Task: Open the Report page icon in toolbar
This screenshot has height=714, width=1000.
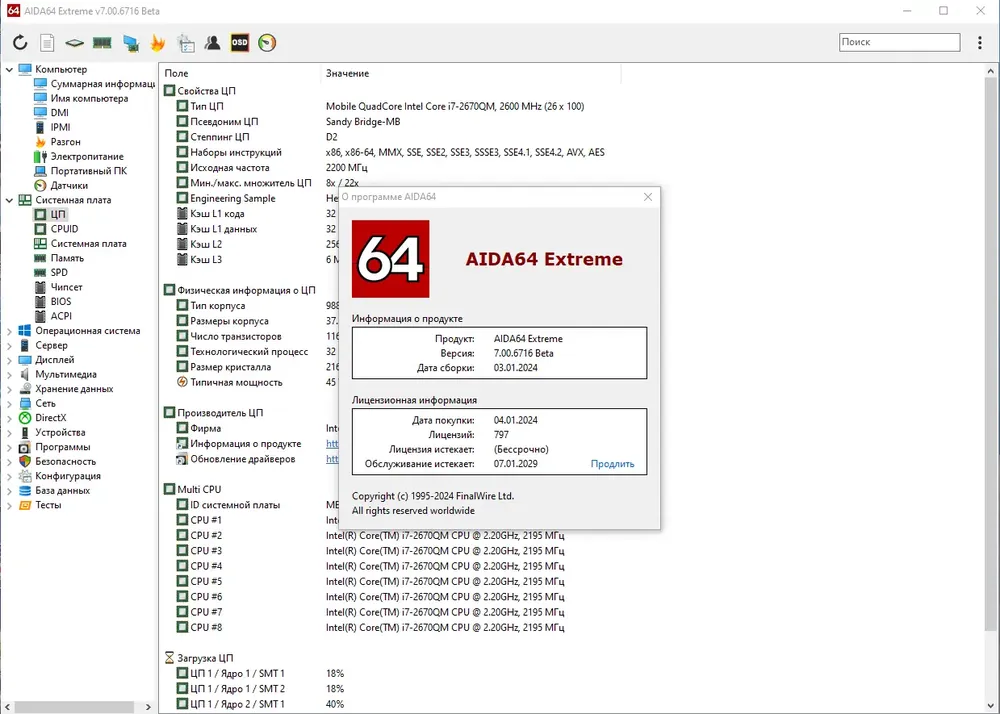Action: tap(47, 43)
